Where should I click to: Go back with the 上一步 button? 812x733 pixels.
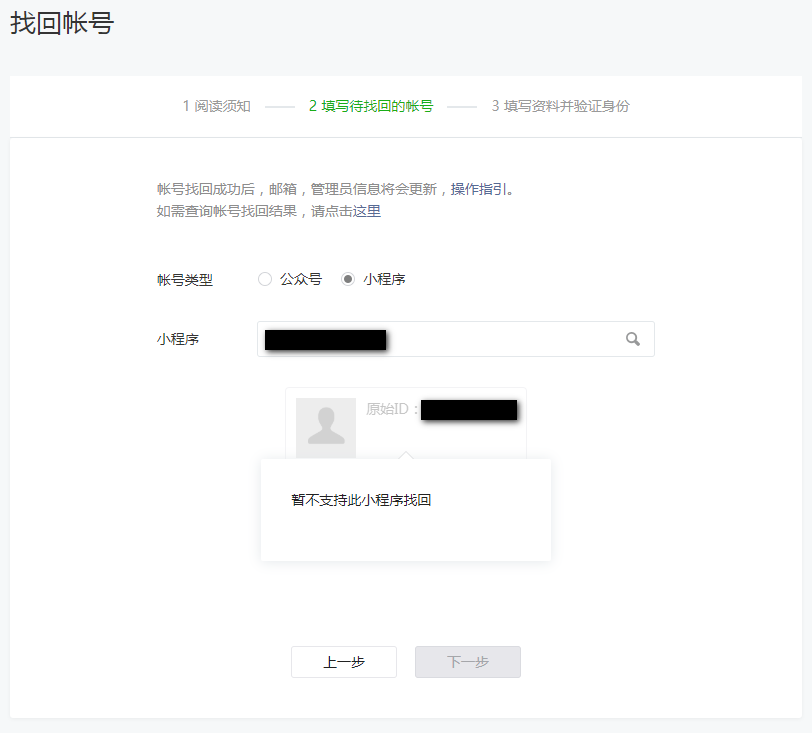coord(344,662)
